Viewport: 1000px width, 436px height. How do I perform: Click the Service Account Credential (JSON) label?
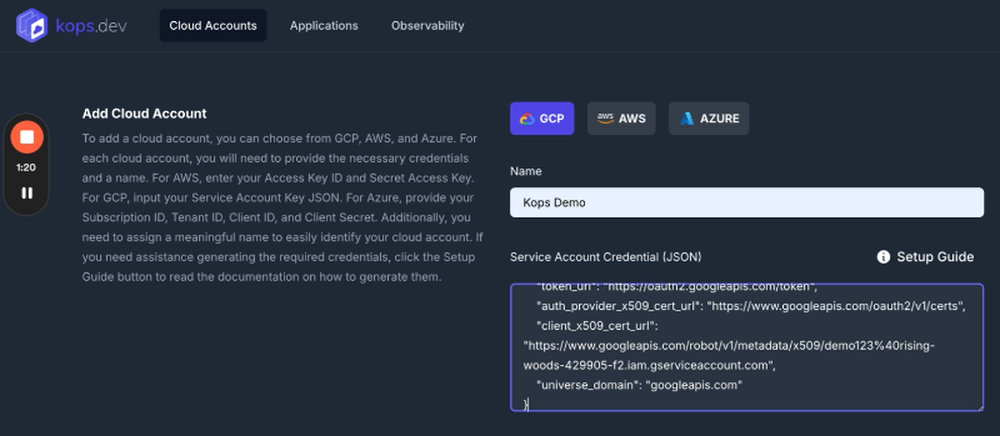tap(606, 257)
